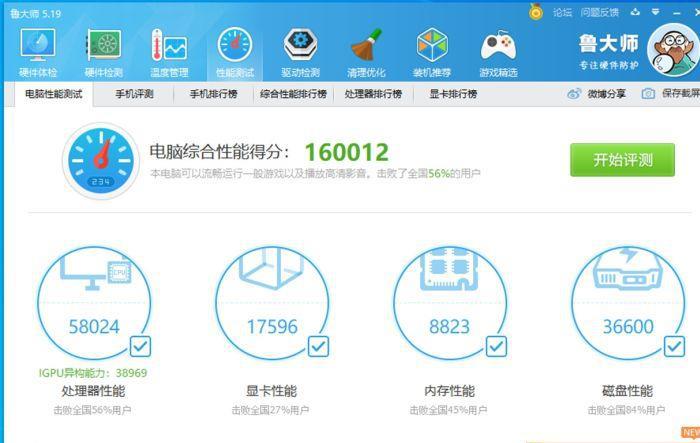
Task: Uncheck the 磁盘性能 test checkbox
Action: [674, 347]
